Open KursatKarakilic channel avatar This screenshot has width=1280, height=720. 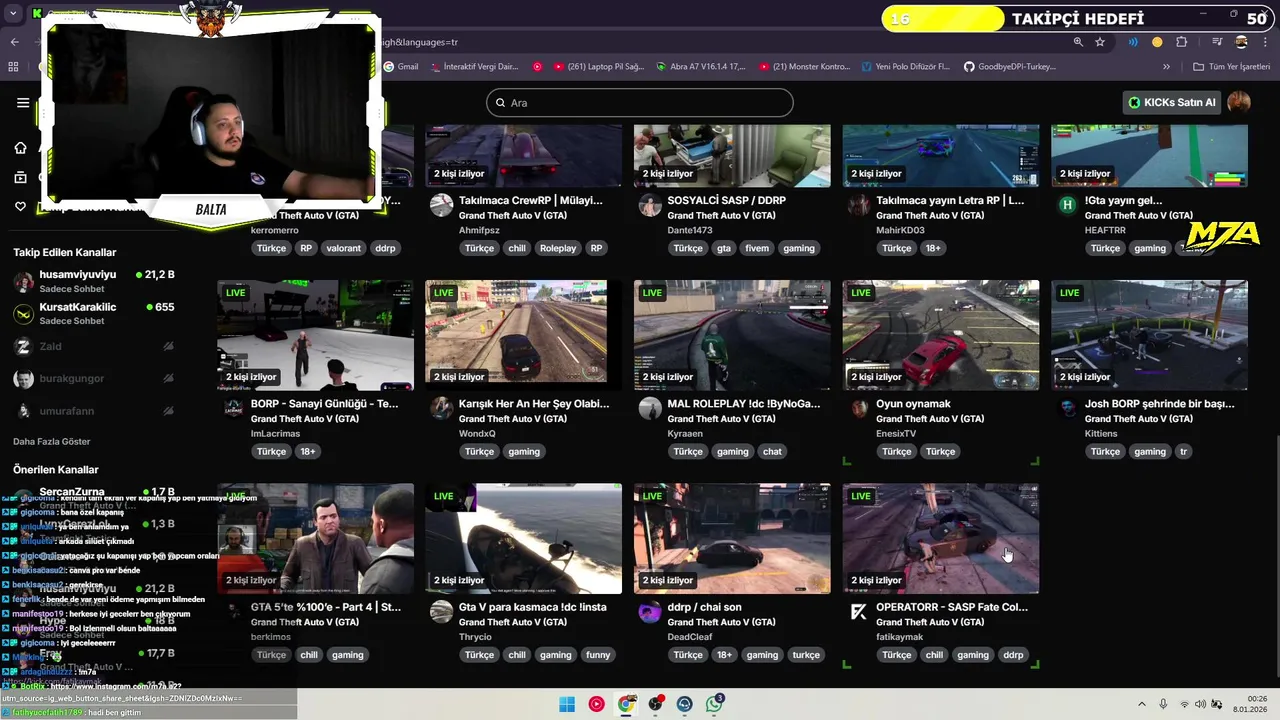[x=23, y=314]
